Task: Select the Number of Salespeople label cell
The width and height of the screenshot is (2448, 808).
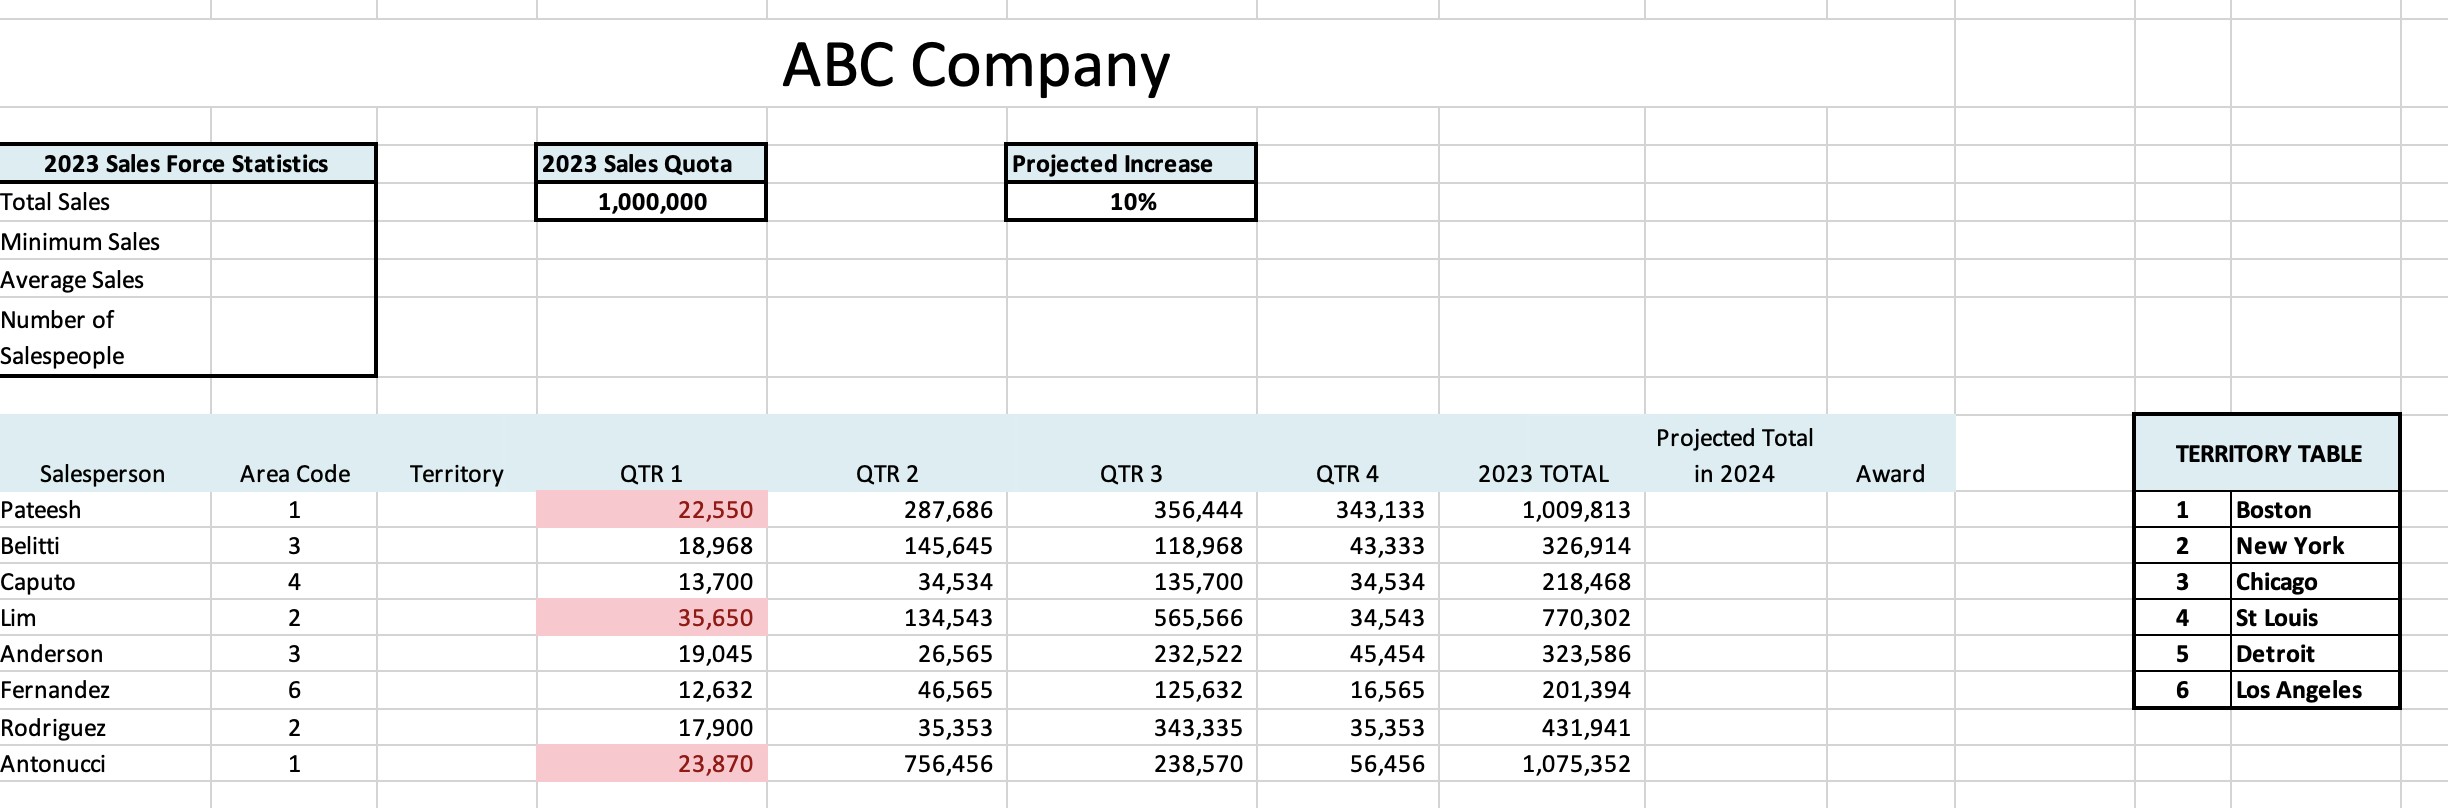Action: [105, 337]
